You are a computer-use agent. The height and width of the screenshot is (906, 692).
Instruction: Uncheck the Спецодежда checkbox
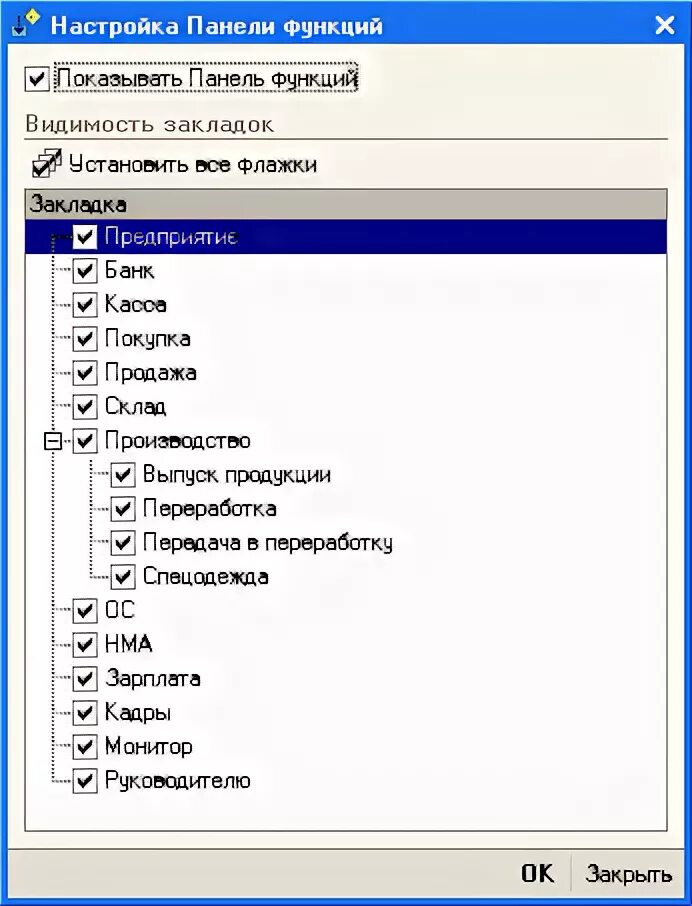(122, 577)
